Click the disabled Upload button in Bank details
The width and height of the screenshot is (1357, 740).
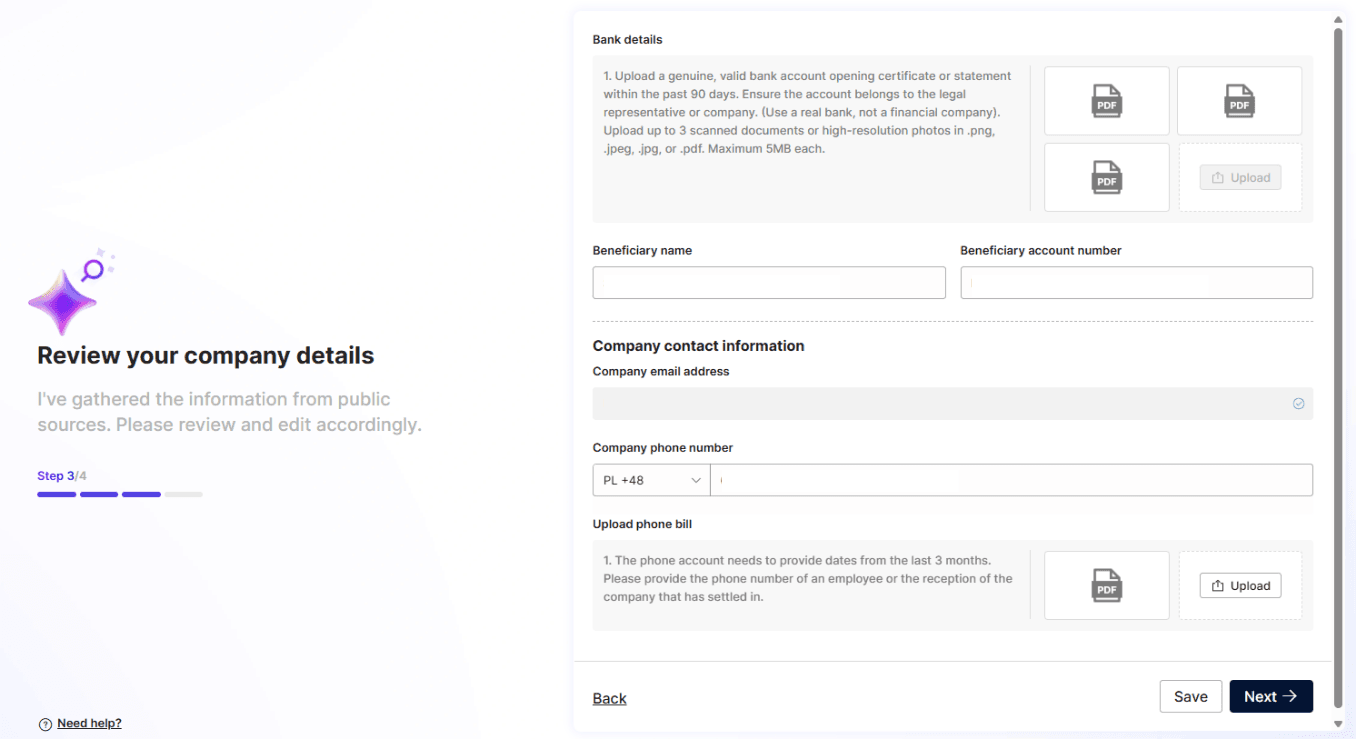point(1240,178)
